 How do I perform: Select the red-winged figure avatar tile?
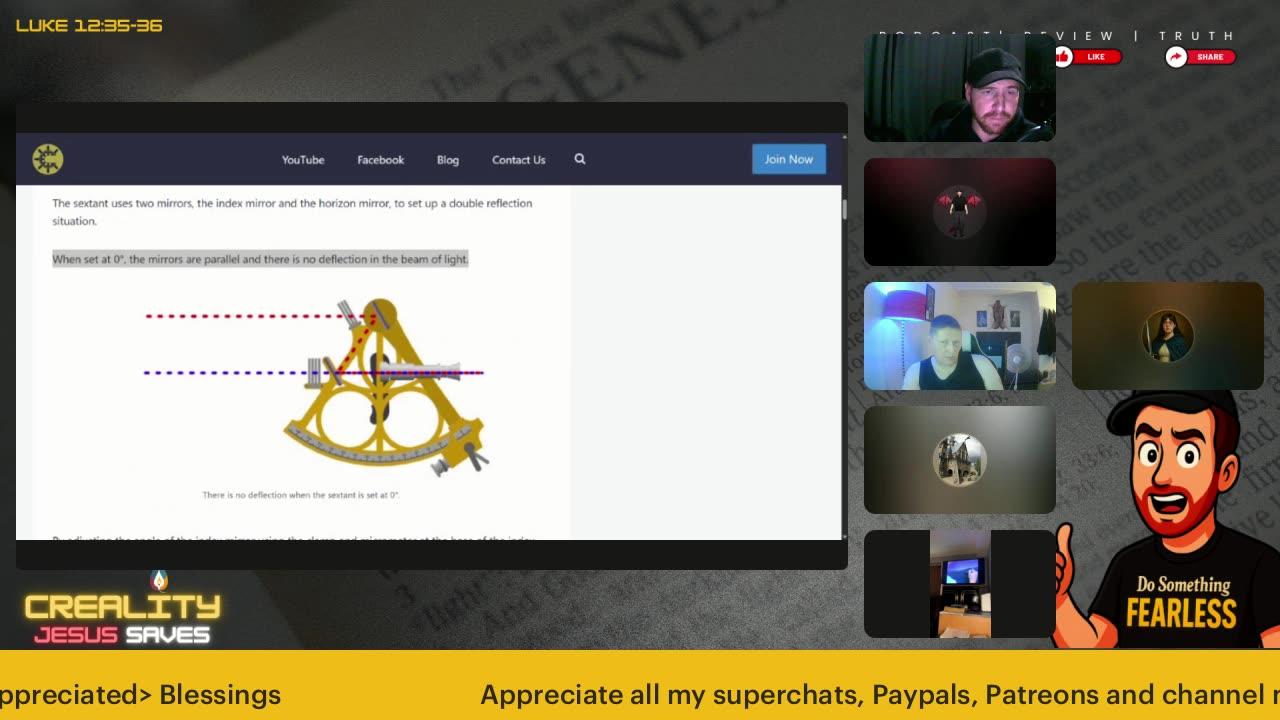click(960, 212)
